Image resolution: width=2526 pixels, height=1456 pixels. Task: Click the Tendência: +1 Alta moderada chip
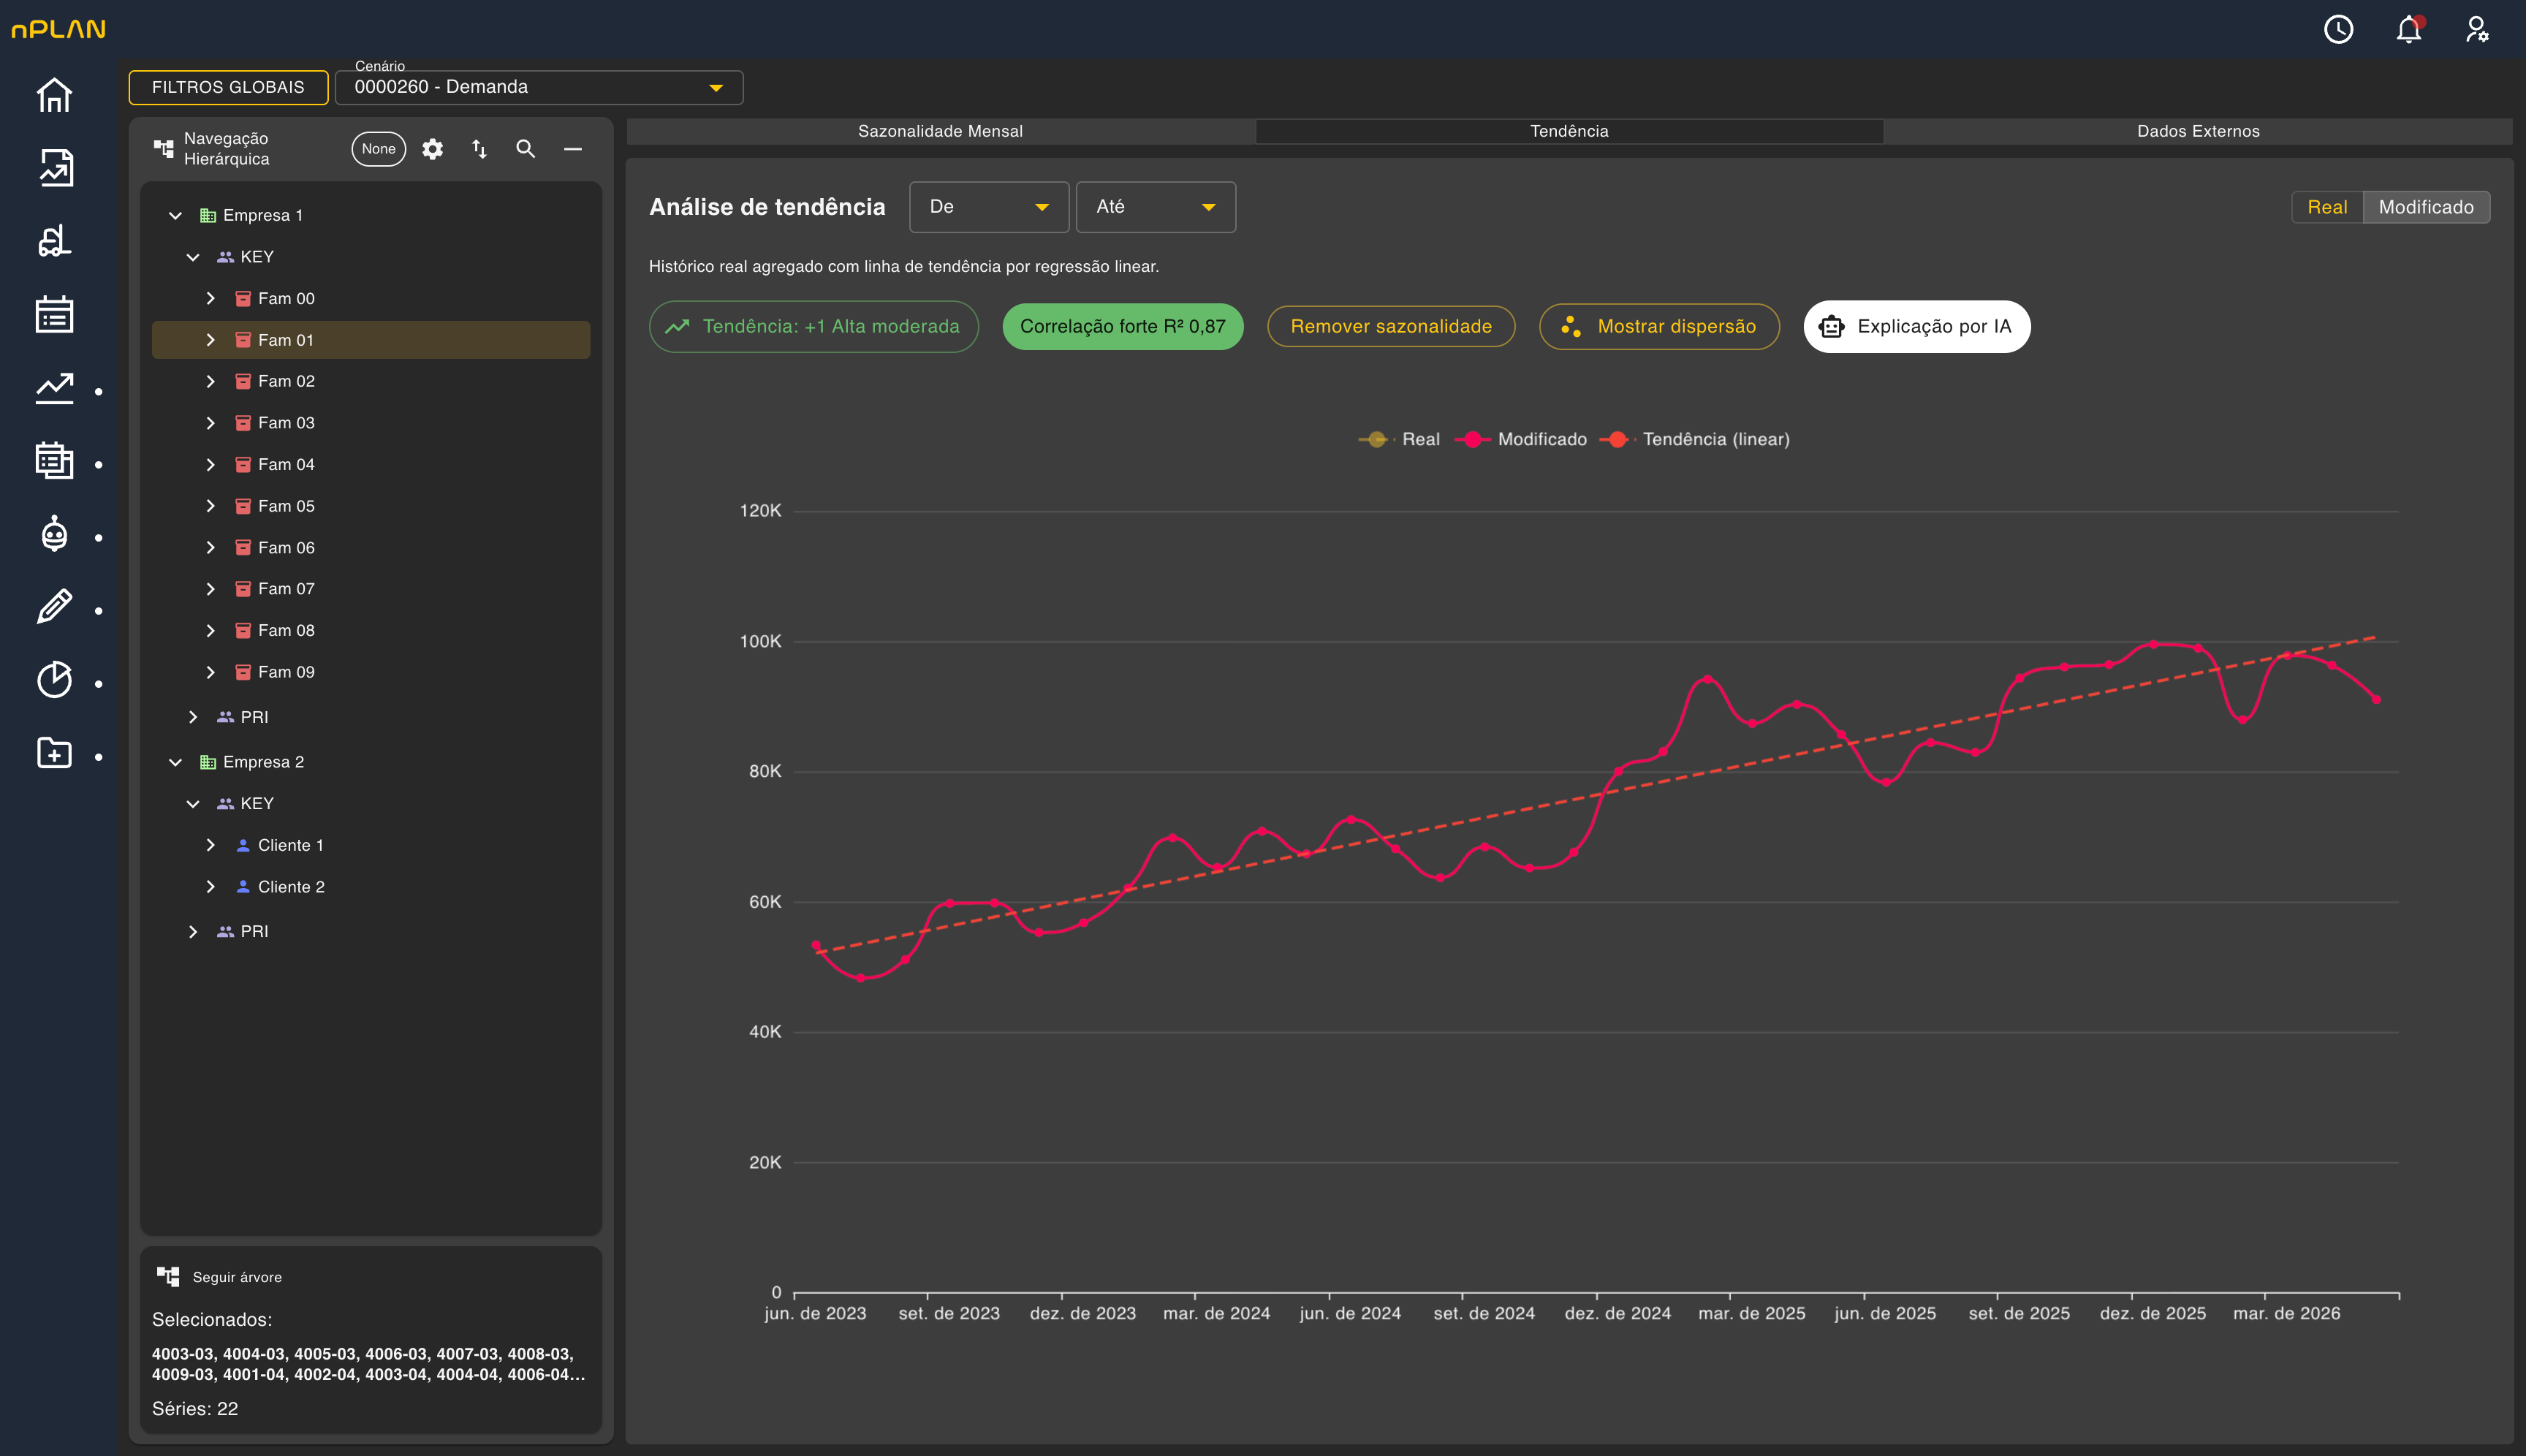click(814, 326)
